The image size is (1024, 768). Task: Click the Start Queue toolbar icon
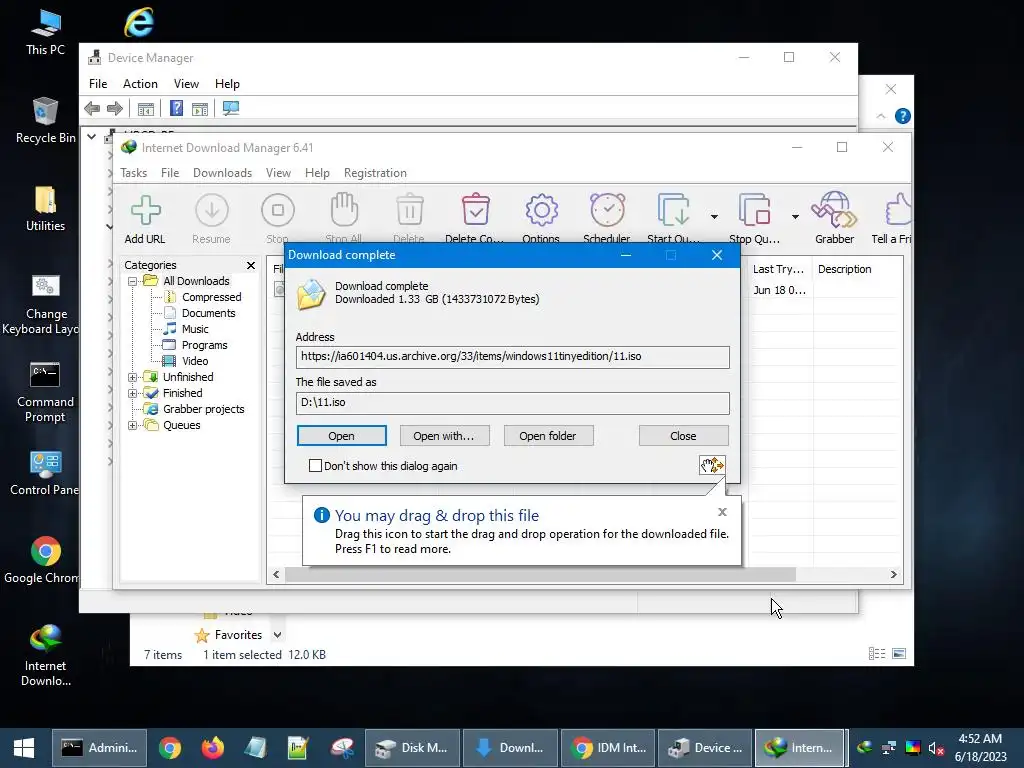pos(673,210)
